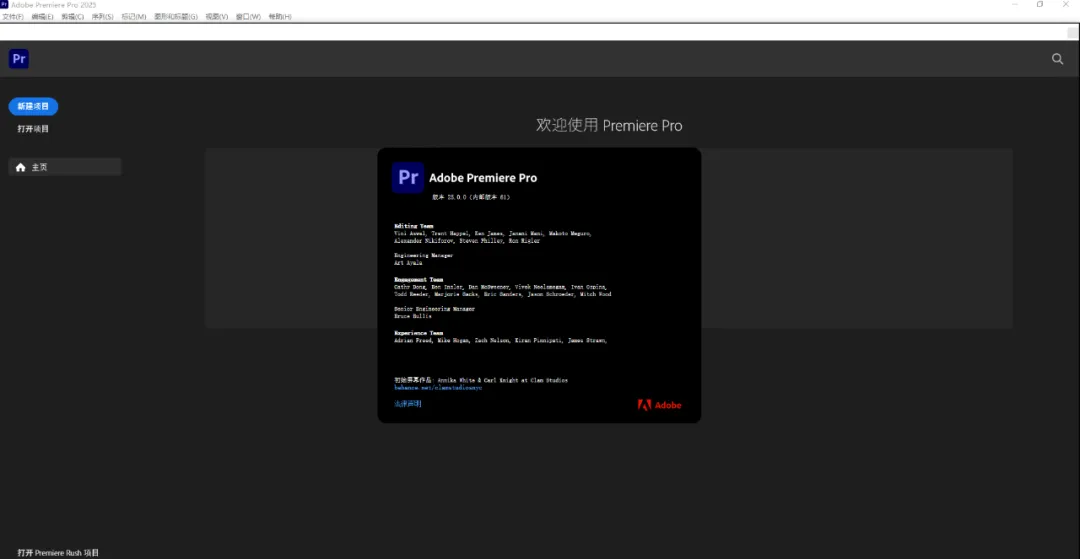Open the 编辑(E) menu
Viewport: 1080px width, 559px height.
42,17
